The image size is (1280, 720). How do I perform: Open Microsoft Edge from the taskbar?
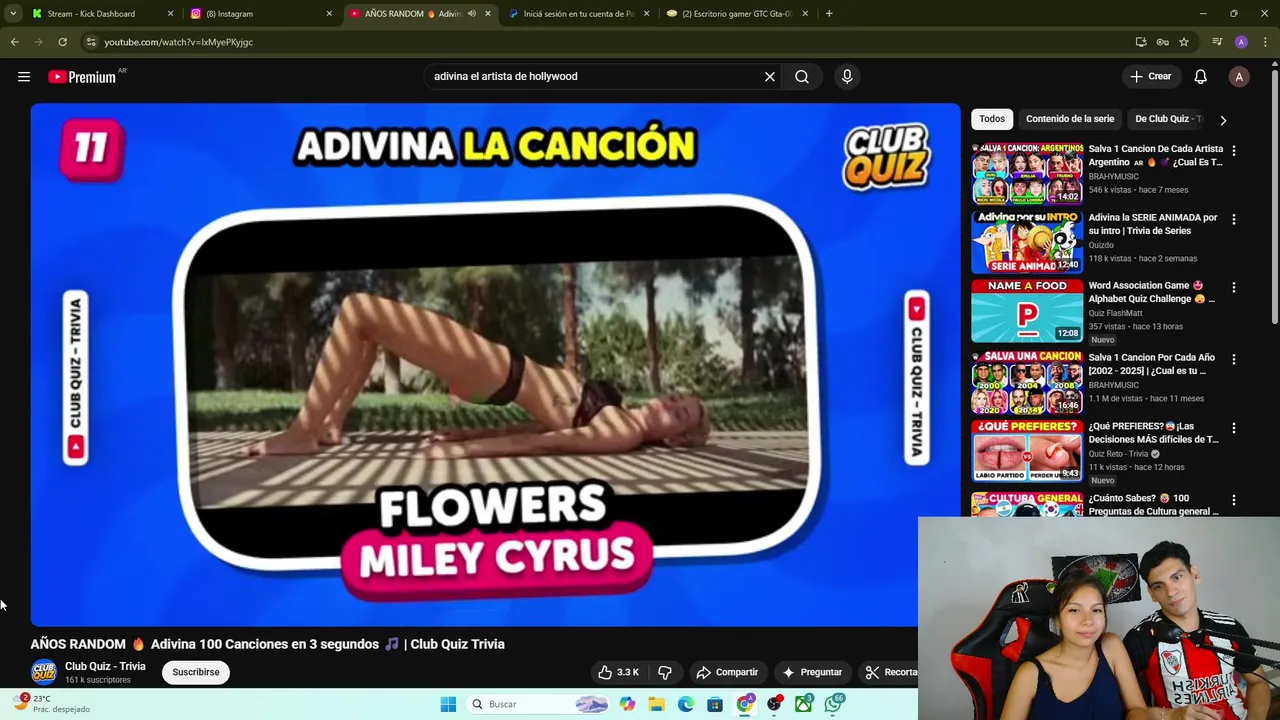click(x=686, y=704)
